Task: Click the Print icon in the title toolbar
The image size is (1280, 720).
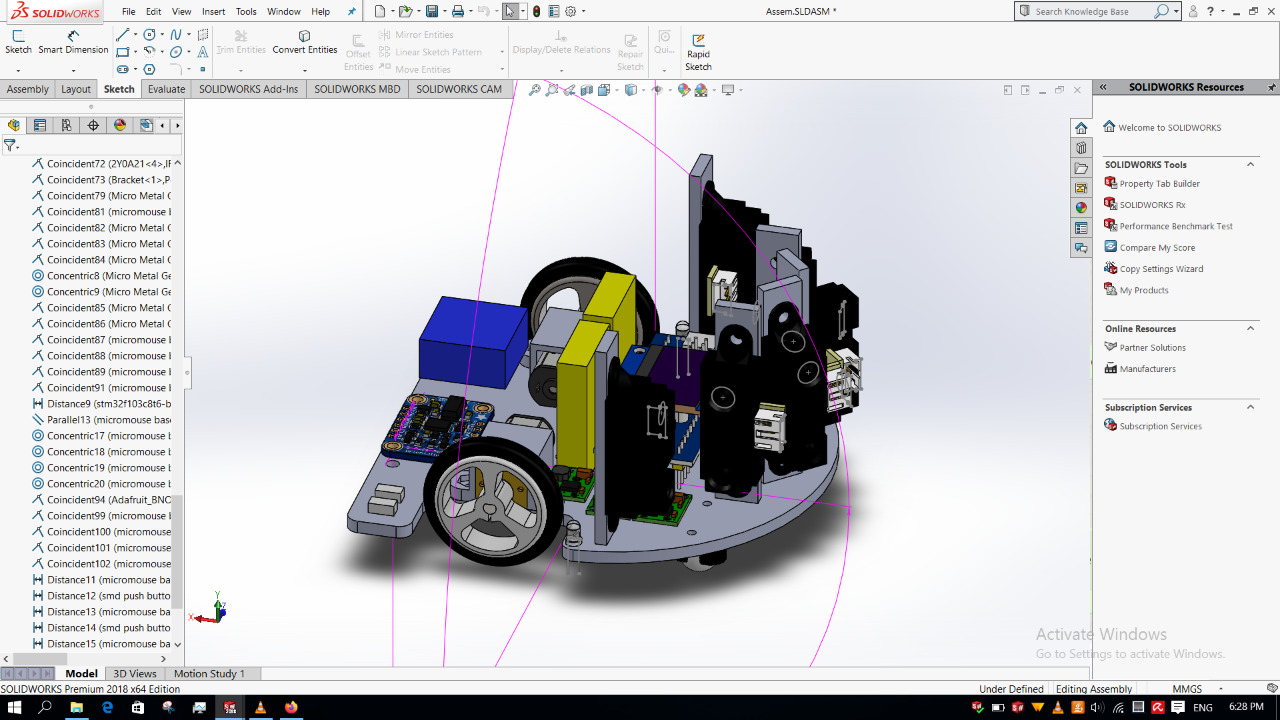Action: click(x=457, y=11)
